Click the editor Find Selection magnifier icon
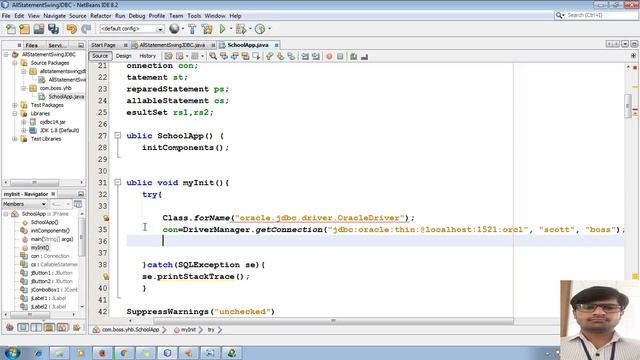The image size is (640, 360). [213, 56]
